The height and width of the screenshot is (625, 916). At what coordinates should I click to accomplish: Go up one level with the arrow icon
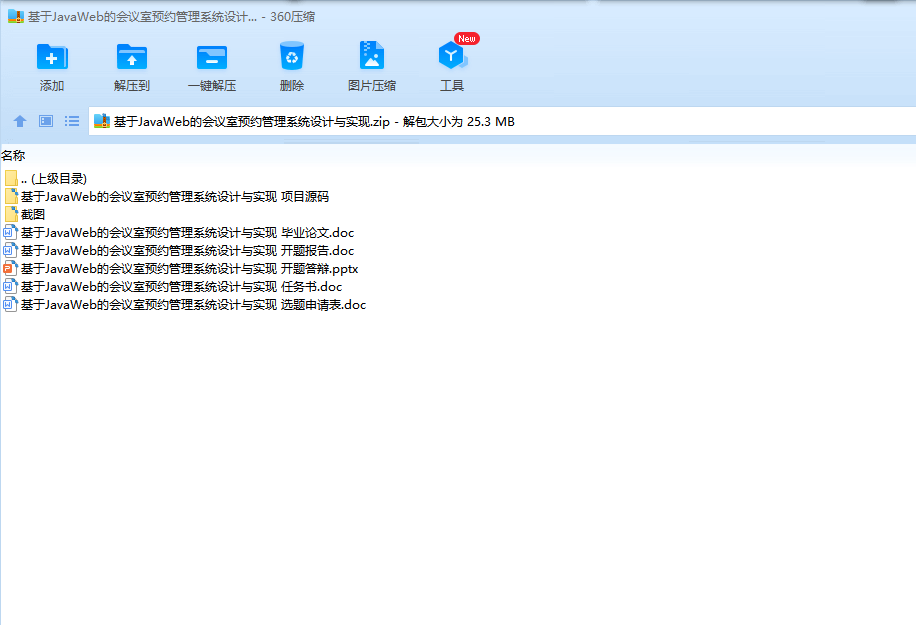click(x=20, y=121)
